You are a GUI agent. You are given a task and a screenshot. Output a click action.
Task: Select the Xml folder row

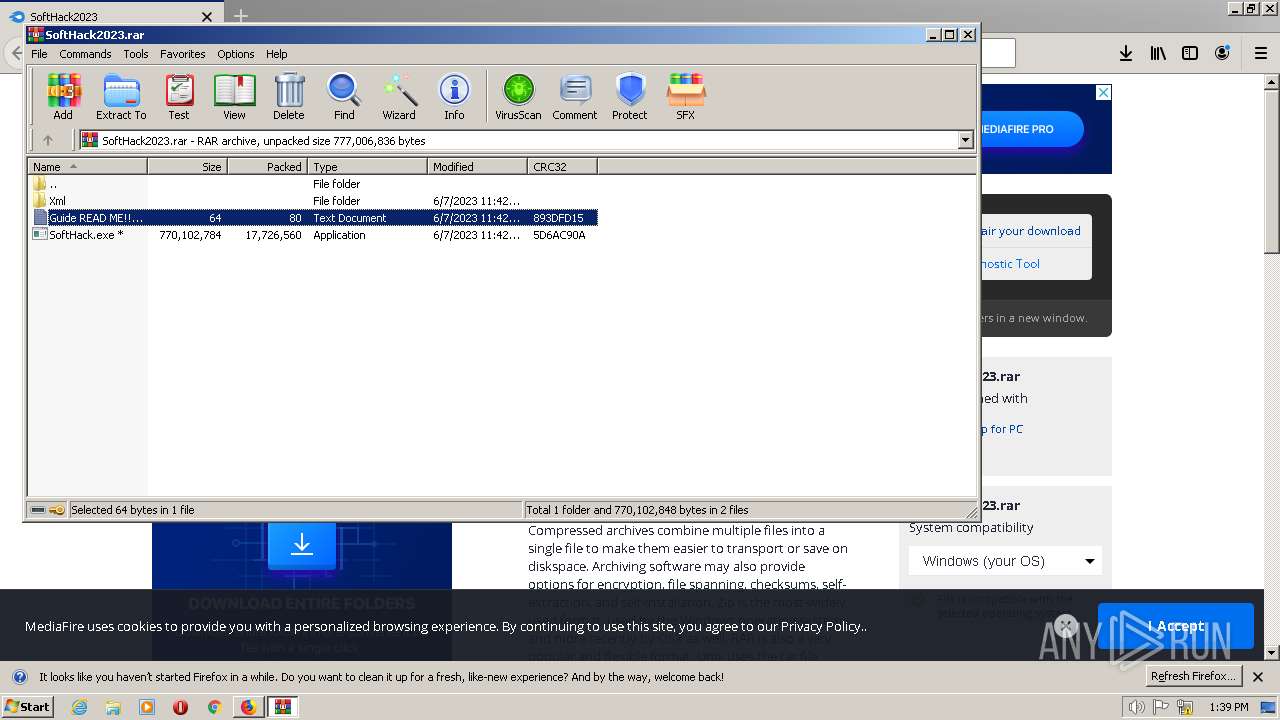pos(313,201)
